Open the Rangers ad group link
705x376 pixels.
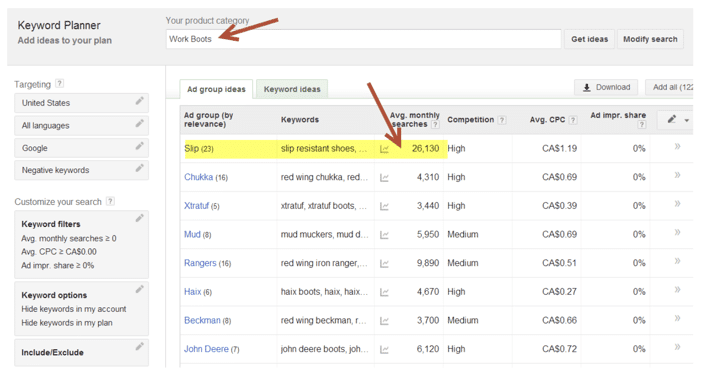200,263
